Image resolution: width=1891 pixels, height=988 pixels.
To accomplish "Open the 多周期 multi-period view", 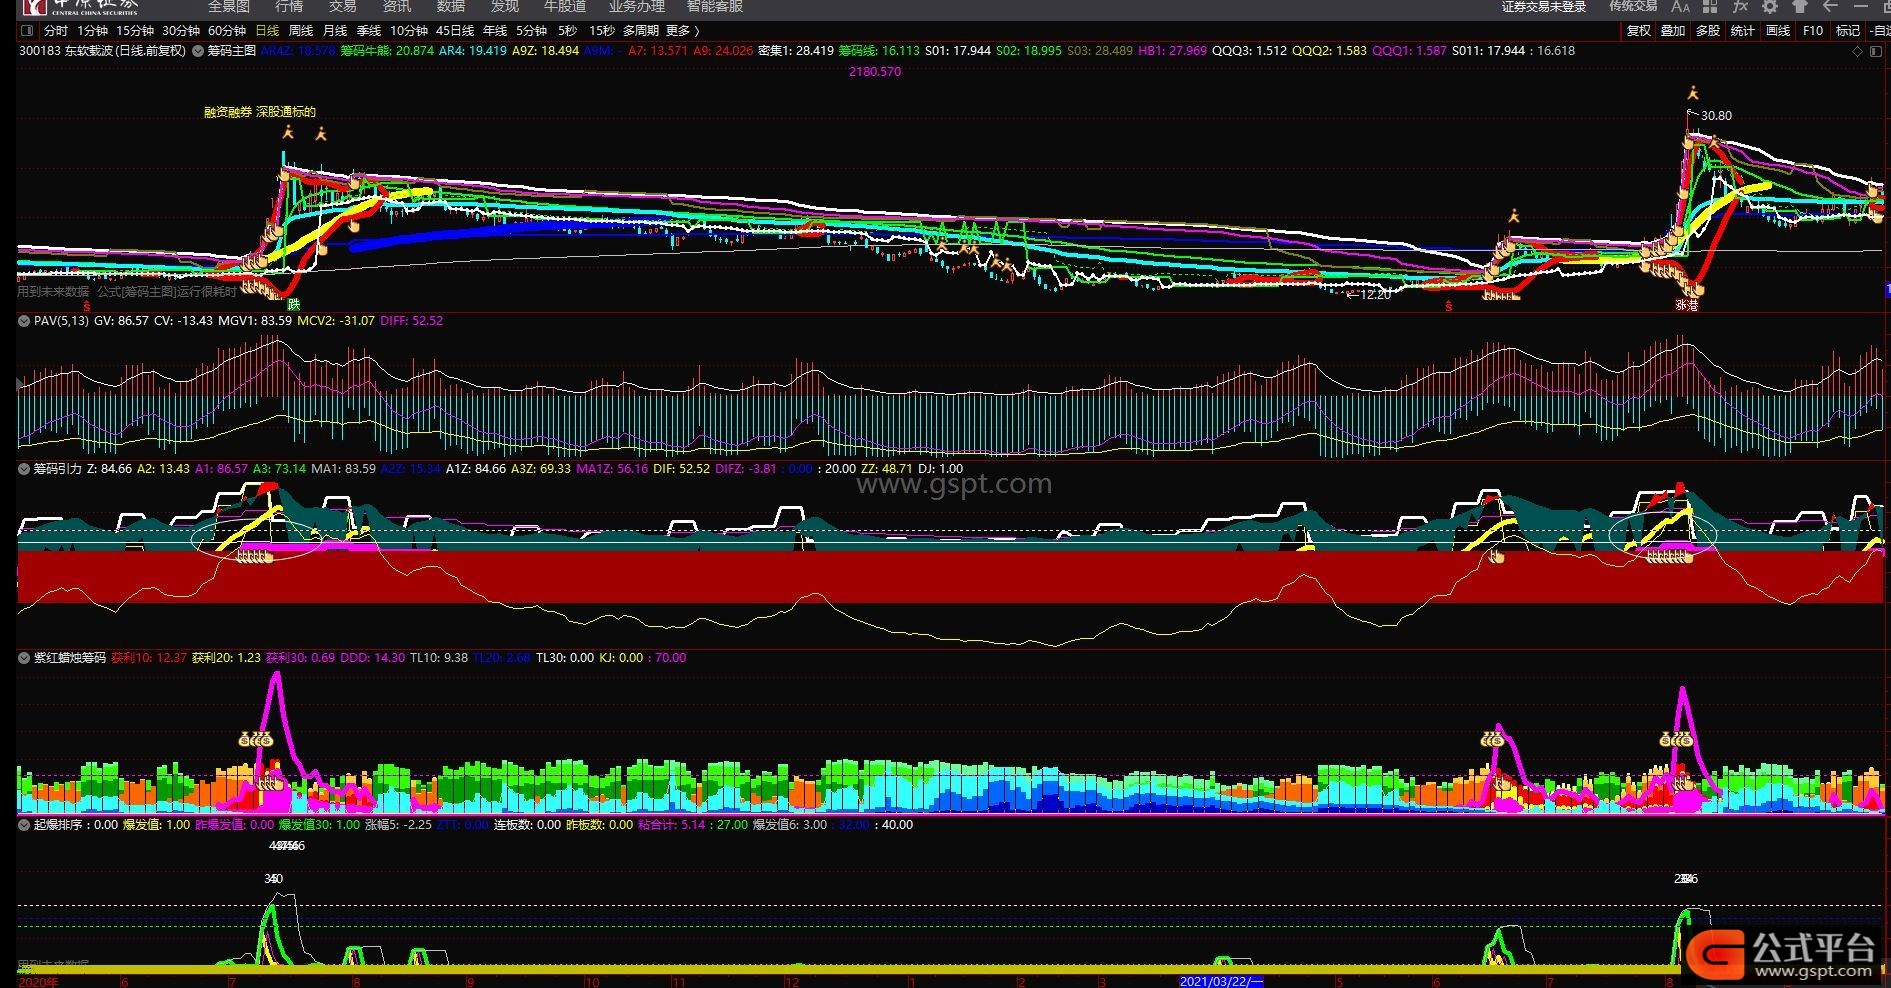I will 641,31.
